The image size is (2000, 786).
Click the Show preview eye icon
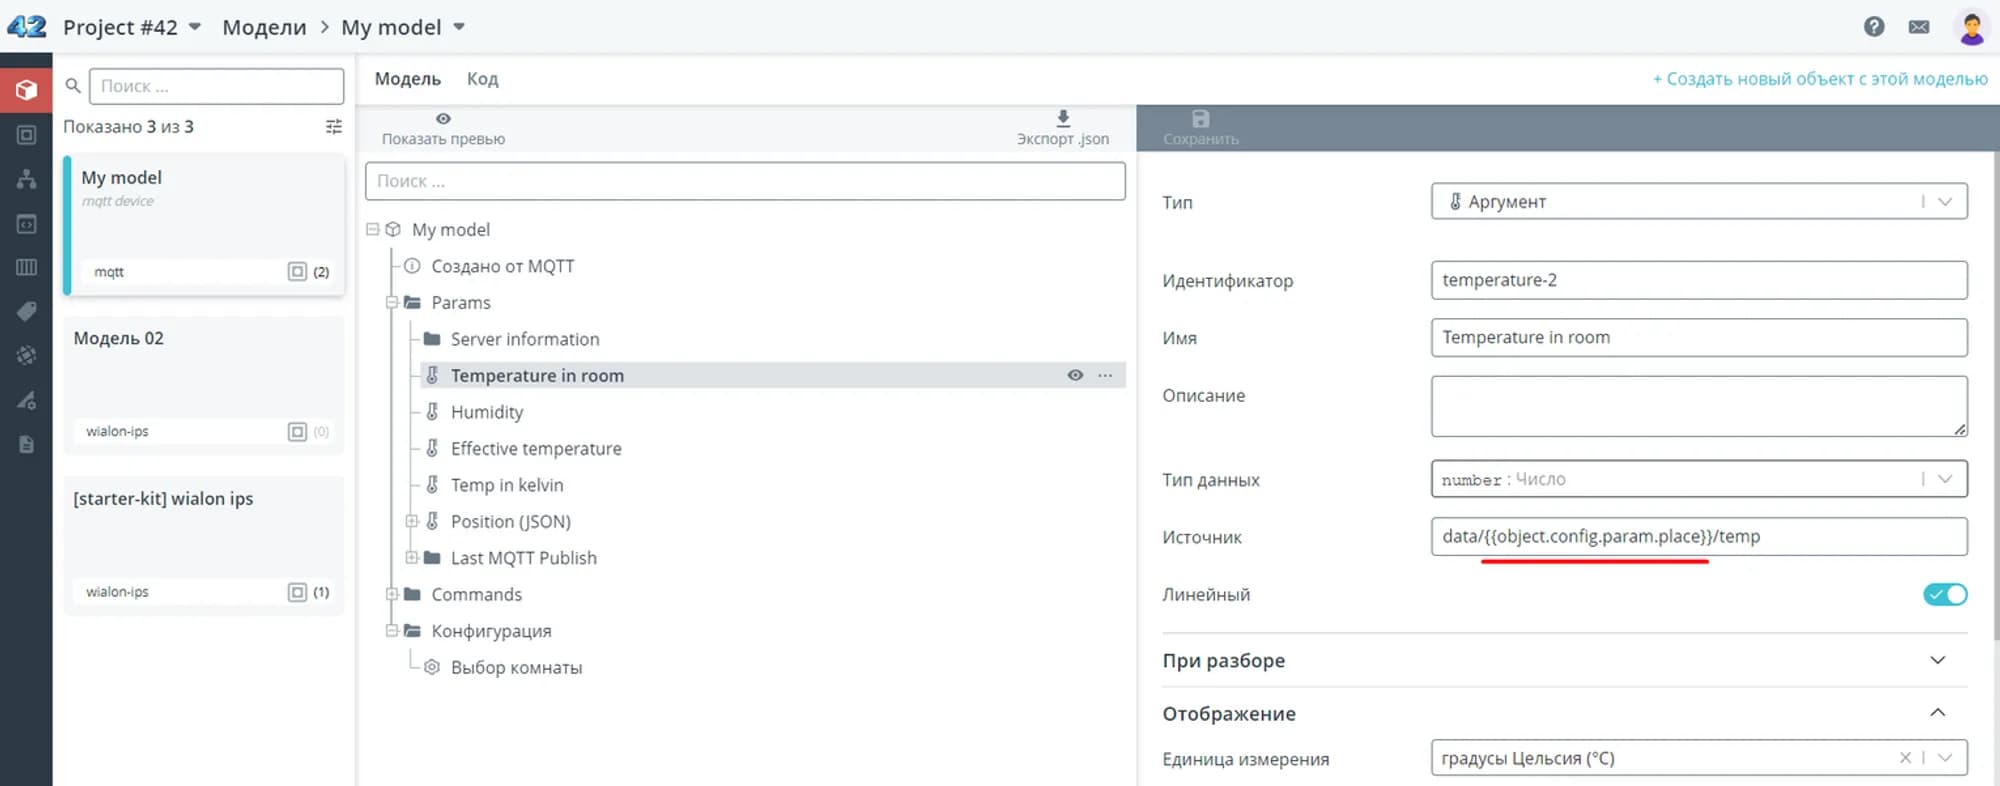[443, 119]
